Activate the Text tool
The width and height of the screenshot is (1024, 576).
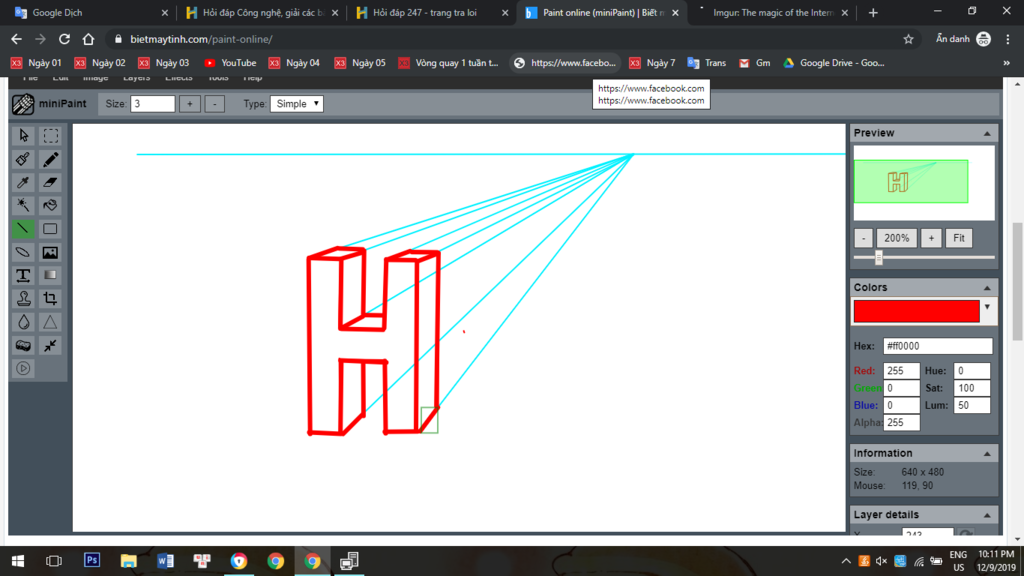pos(23,275)
